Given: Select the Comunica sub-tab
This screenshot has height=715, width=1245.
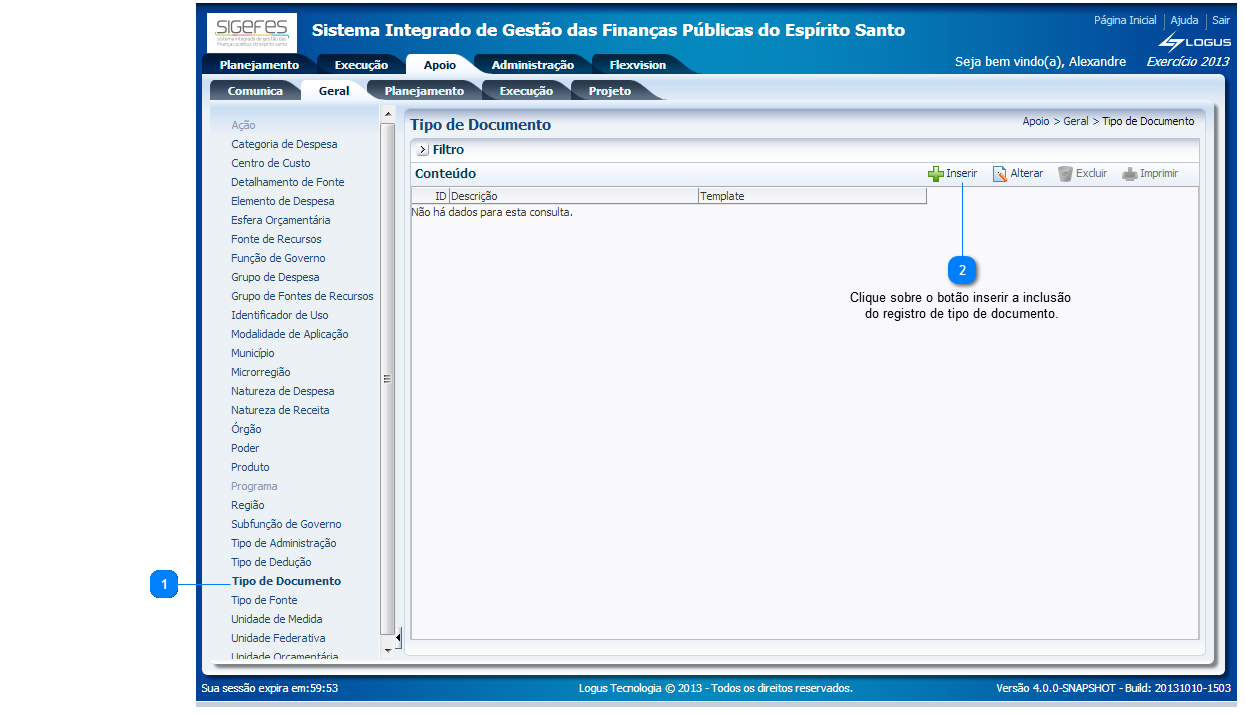Looking at the screenshot, I should click(255, 91).
